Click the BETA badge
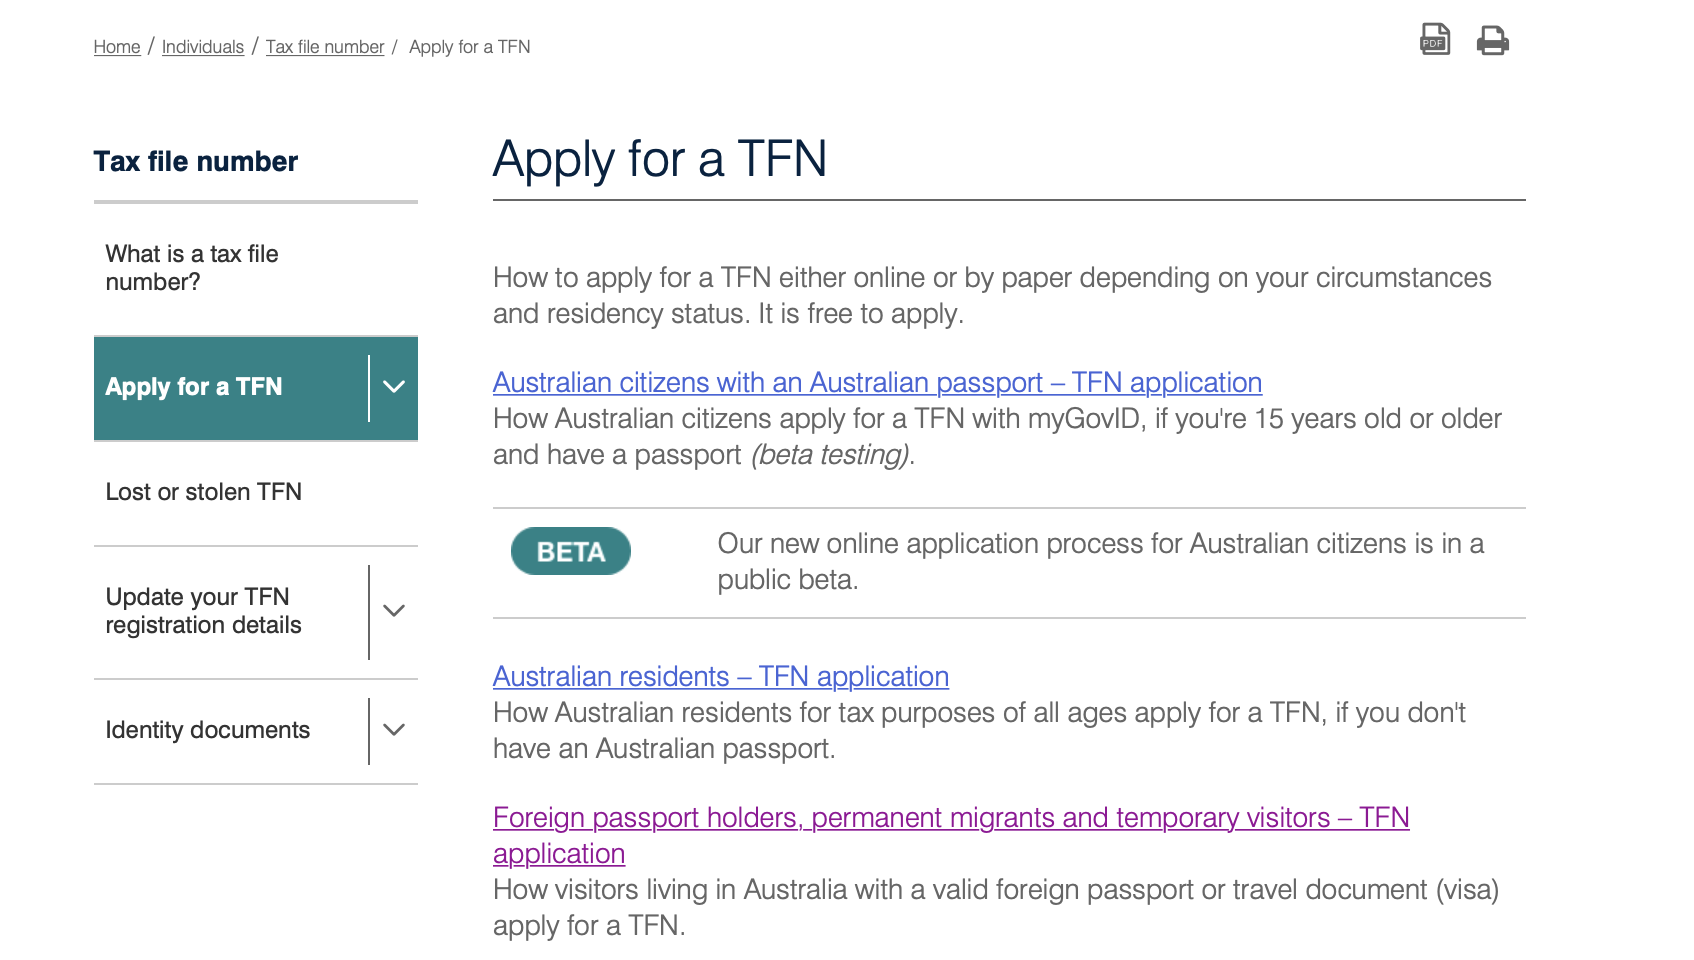Image resolution: width=1694 pixels, height=960 pixels. point(571,552)
